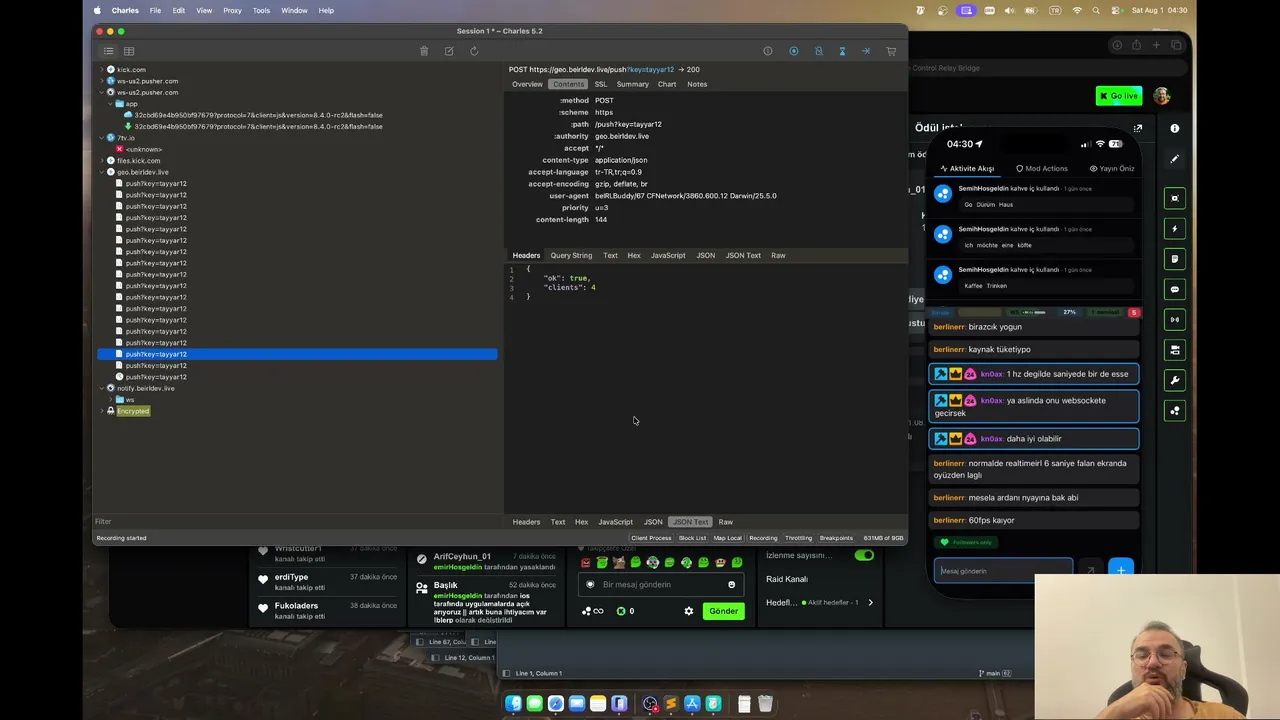Toggle SSL proxying padlock icon
Screen dimensions: 1280x720
click(x=818, y=51)
